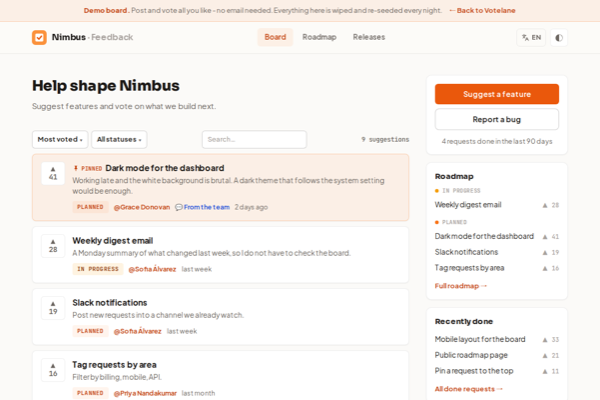Open the All statuses filter dropdown
This screenshot has height=400, width=600.
(119, 139)
